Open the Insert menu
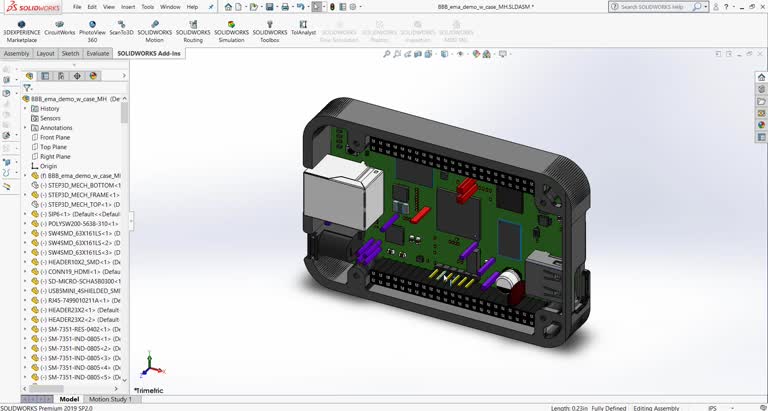 pyautogui.click(x=128, y=7)
